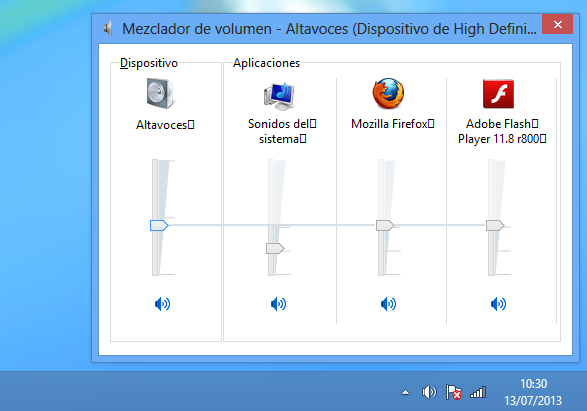The height and width of the screenshot is (411, 587).
Task: Open the network signal tray icon
Action: [478, 392]
